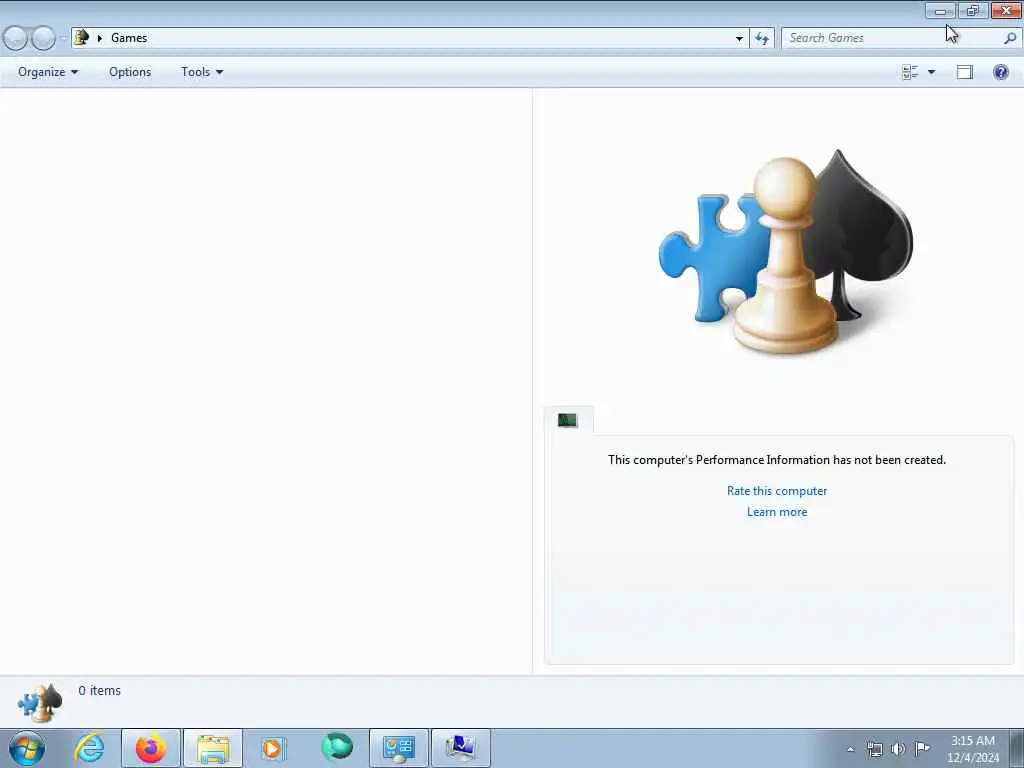Click the search magnifier icon
Screen dimensions: 1024x768
(1010, 38)
